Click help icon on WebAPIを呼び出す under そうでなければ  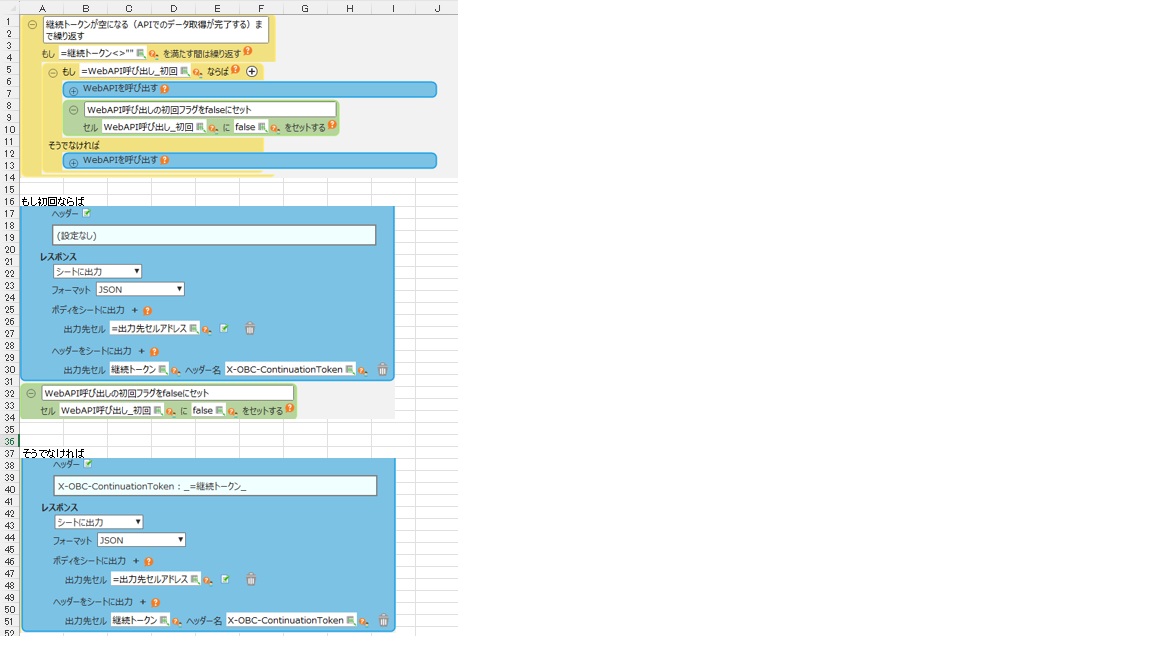pyautogui.click(x=164, y=160)
